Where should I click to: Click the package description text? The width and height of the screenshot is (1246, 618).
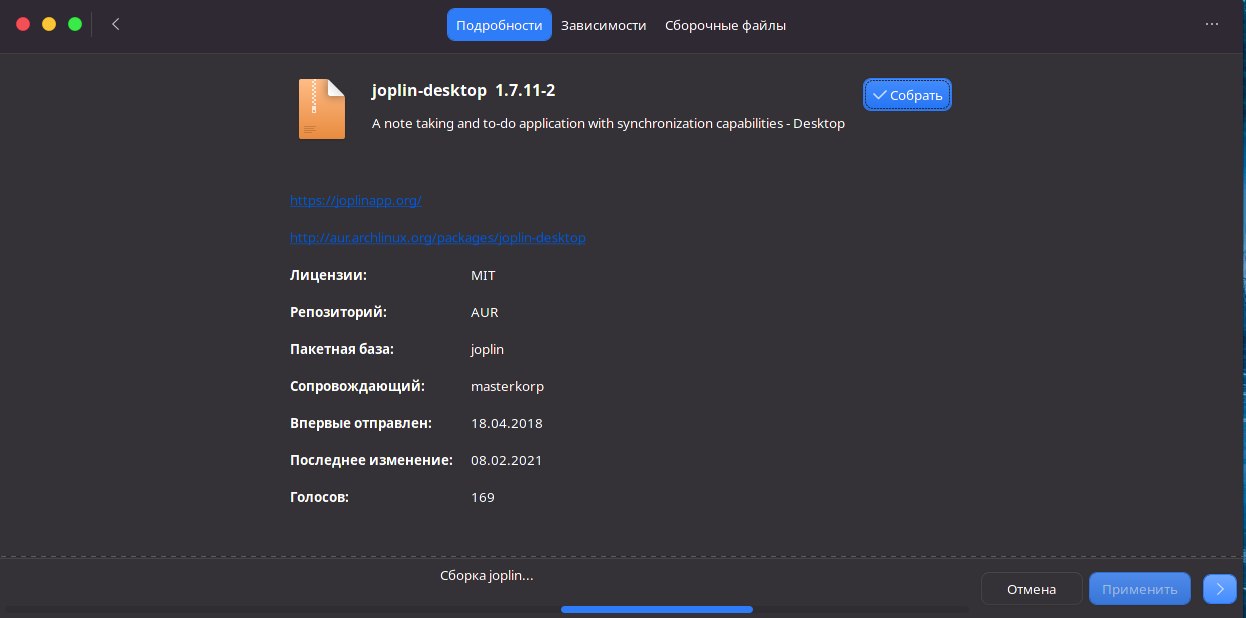coord(608,124)
